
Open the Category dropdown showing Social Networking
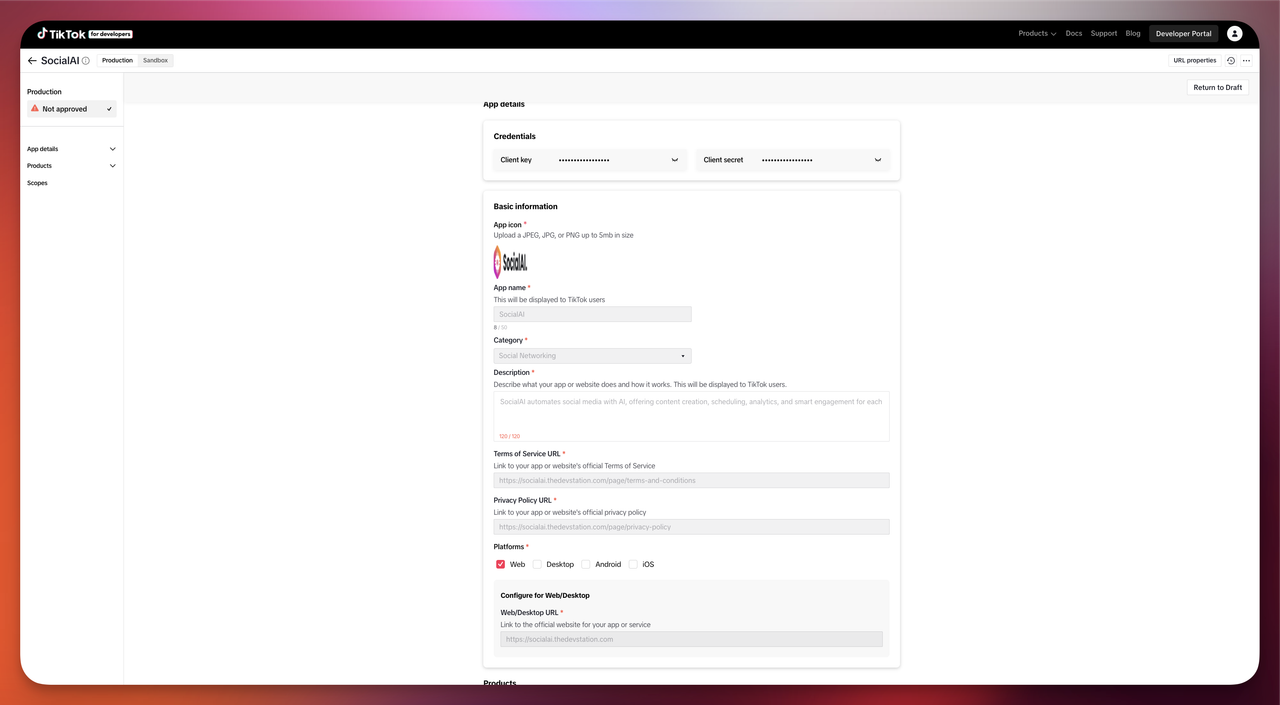pyautogui.click(x=592, y=356)
